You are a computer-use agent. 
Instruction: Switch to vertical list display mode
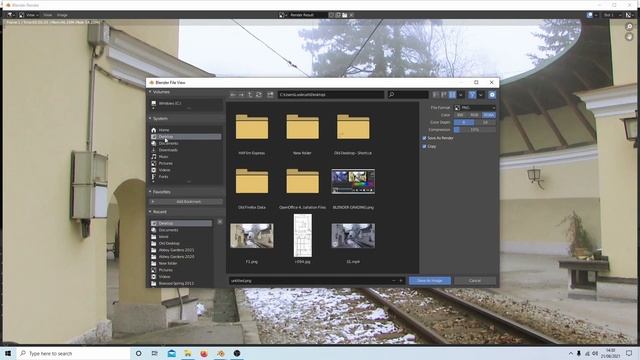pyautogui.click(x=436, y=95)
